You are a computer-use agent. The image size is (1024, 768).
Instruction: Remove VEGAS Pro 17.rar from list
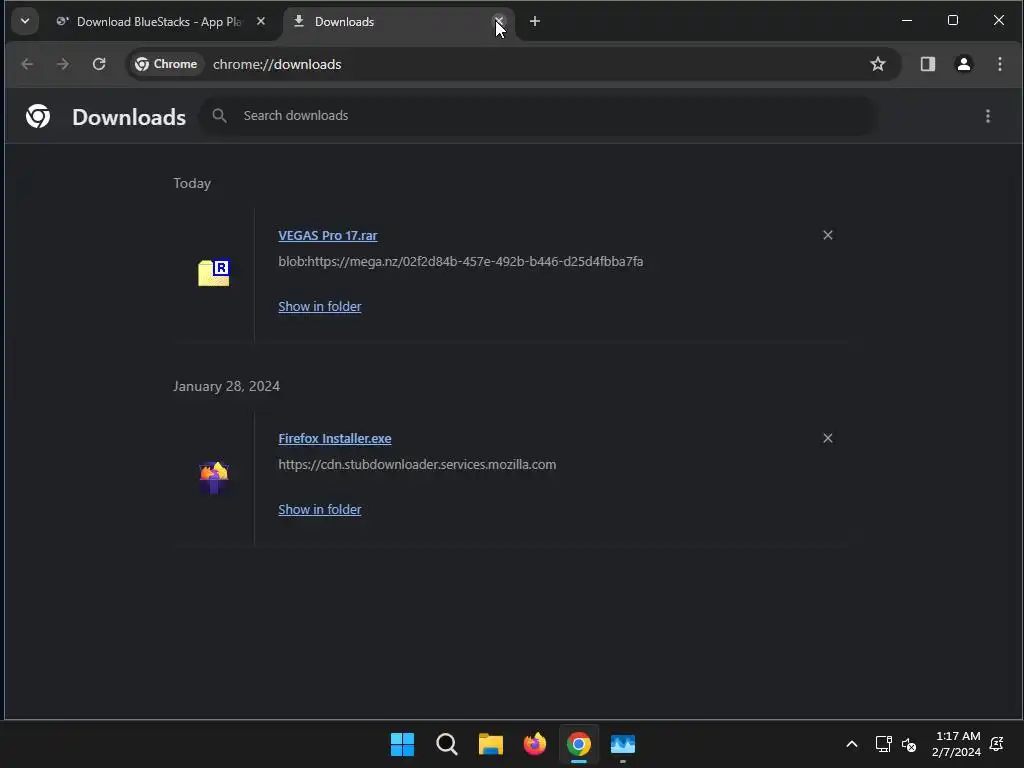[827, 235]
